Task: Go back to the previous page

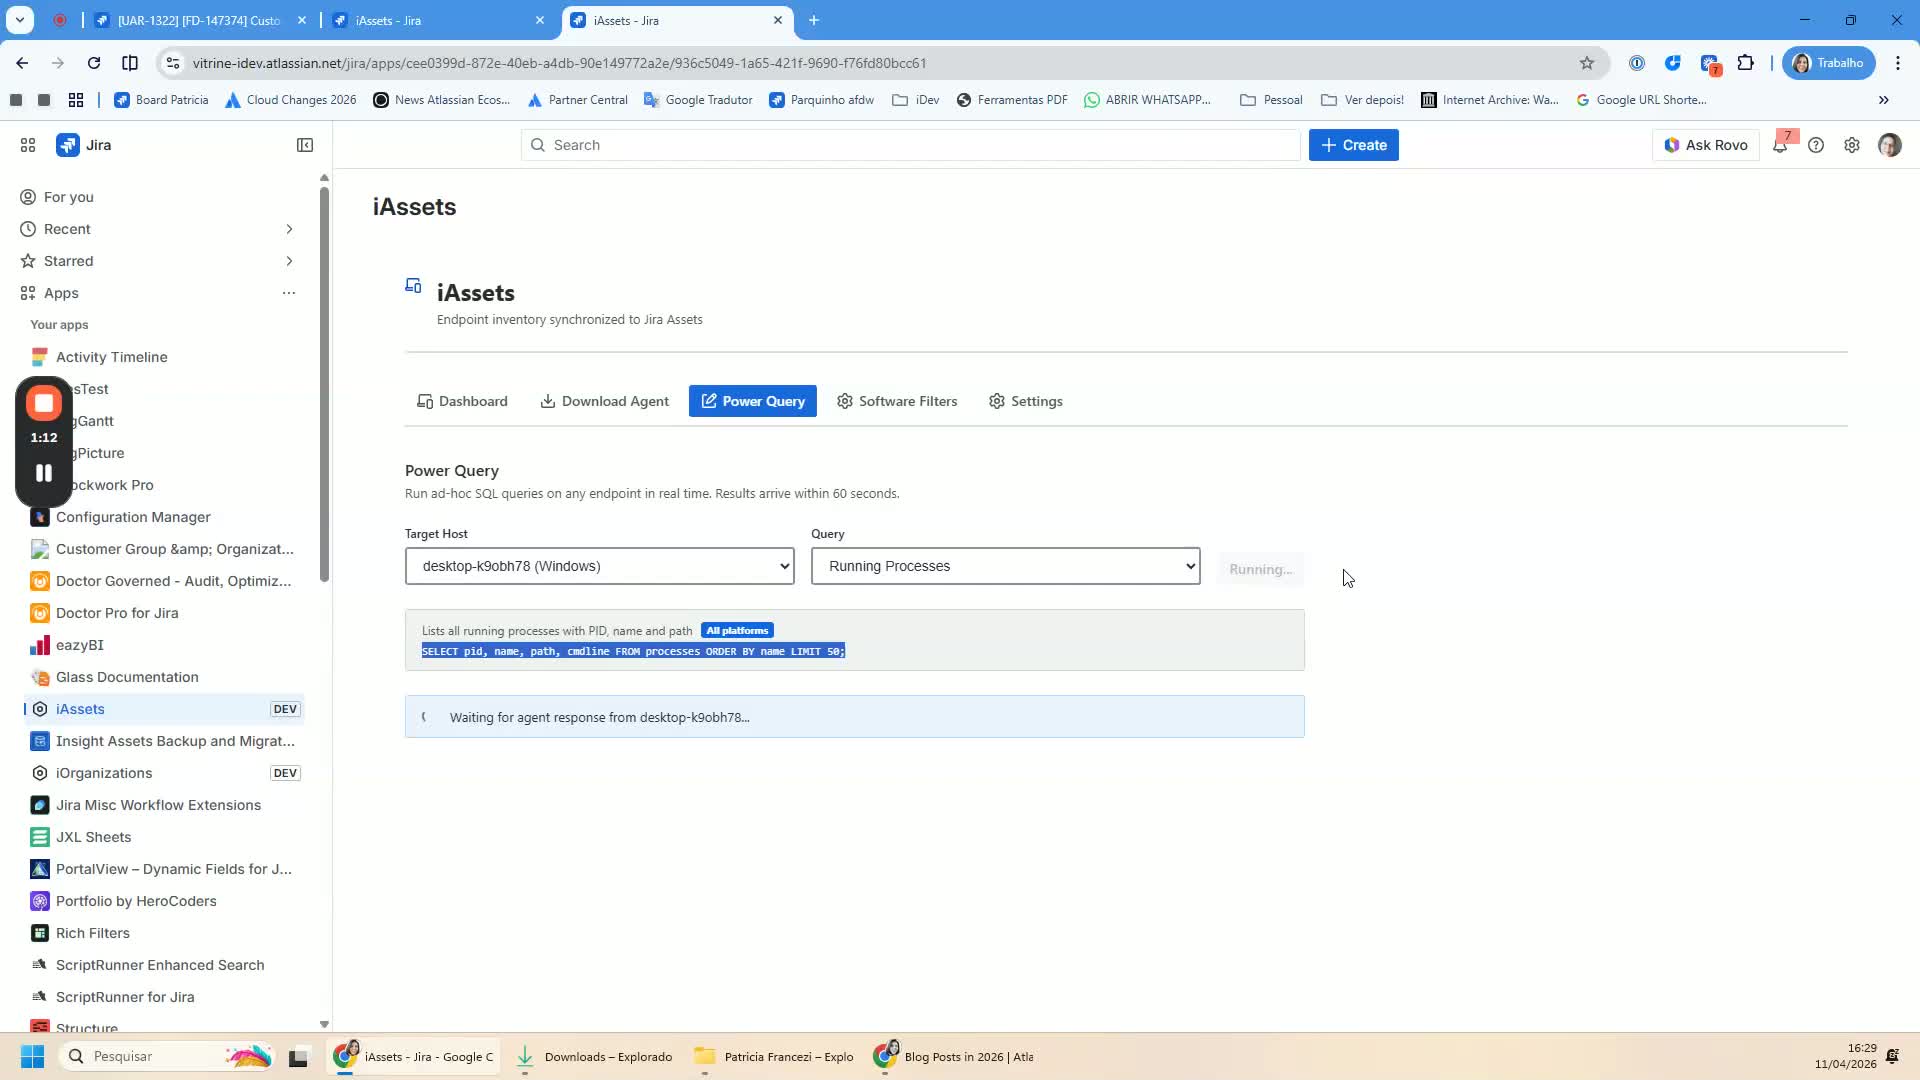Action: click(x=22, y=63)
